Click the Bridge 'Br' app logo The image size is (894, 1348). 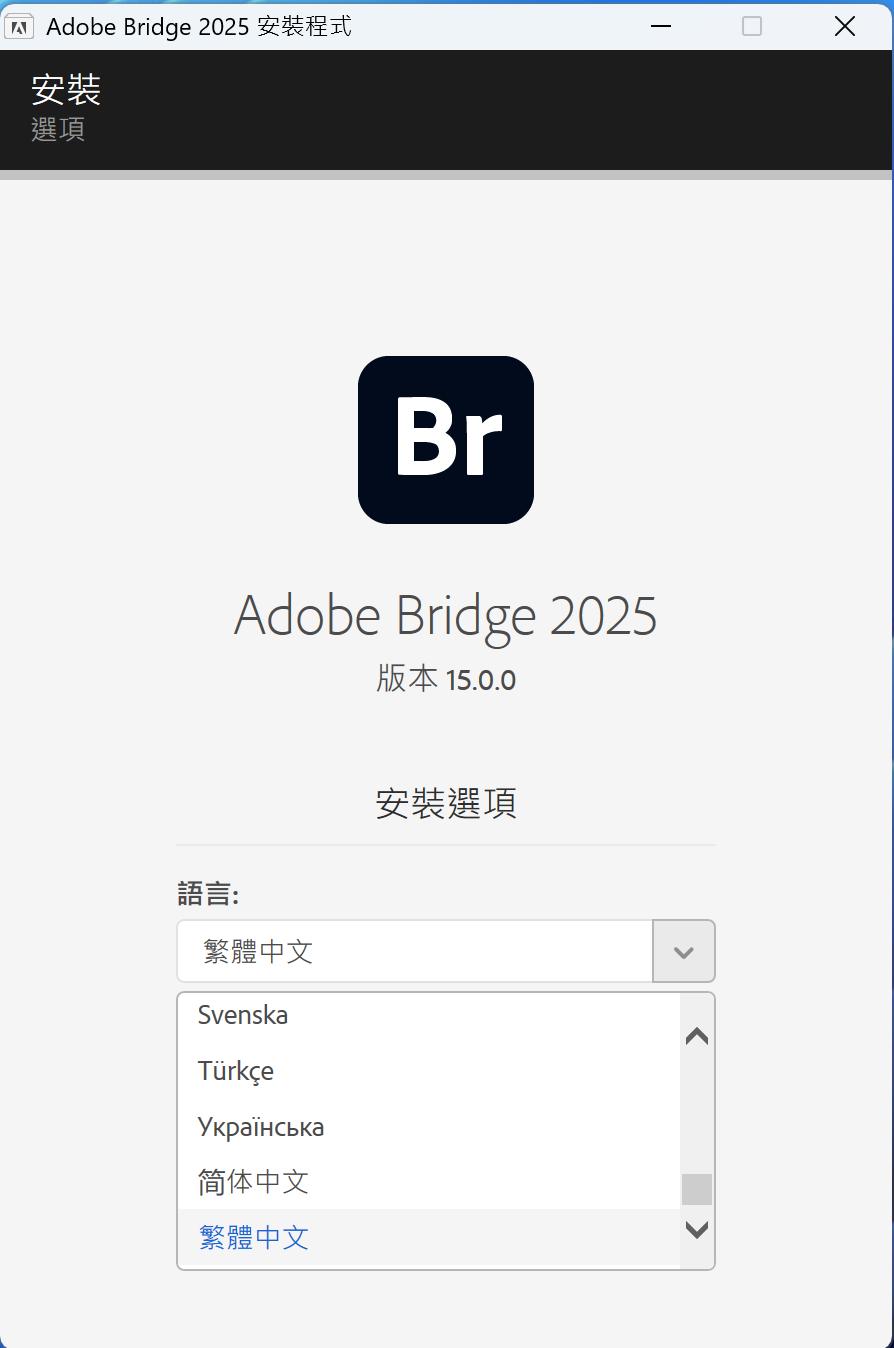click(x=446, y=440)
